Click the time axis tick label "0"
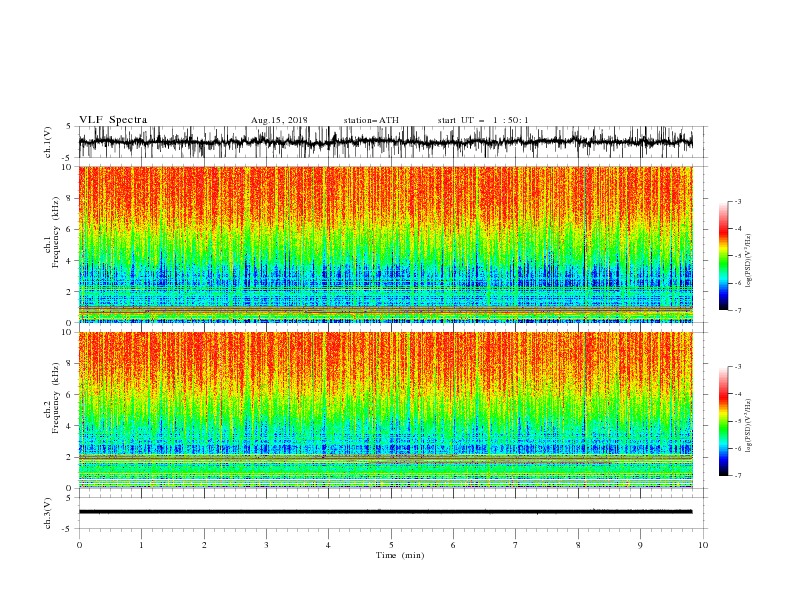This screenshot has height=612, width=792. coord(79,545)
